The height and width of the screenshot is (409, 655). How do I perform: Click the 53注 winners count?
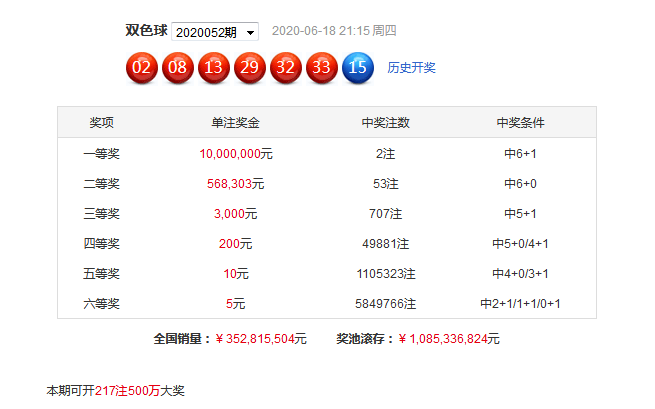point(386,184)
